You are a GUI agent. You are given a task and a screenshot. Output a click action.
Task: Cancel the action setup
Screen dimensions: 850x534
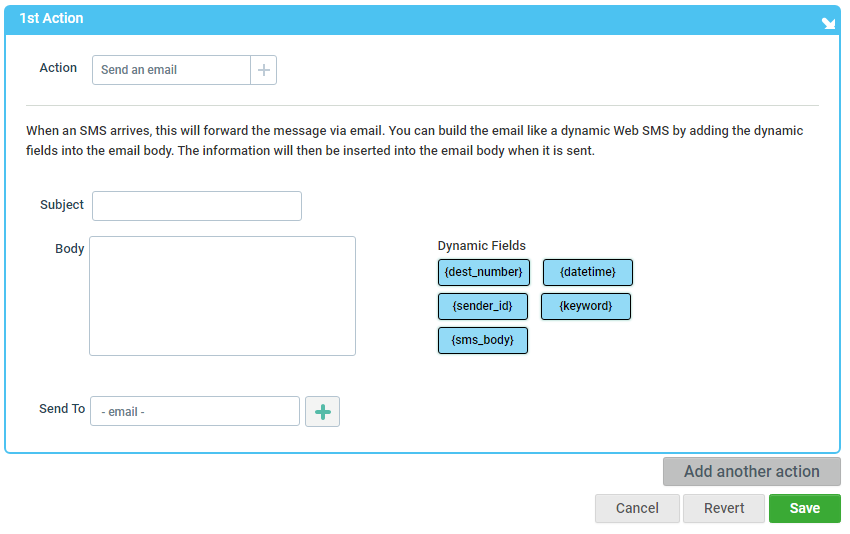pos(637,509)
